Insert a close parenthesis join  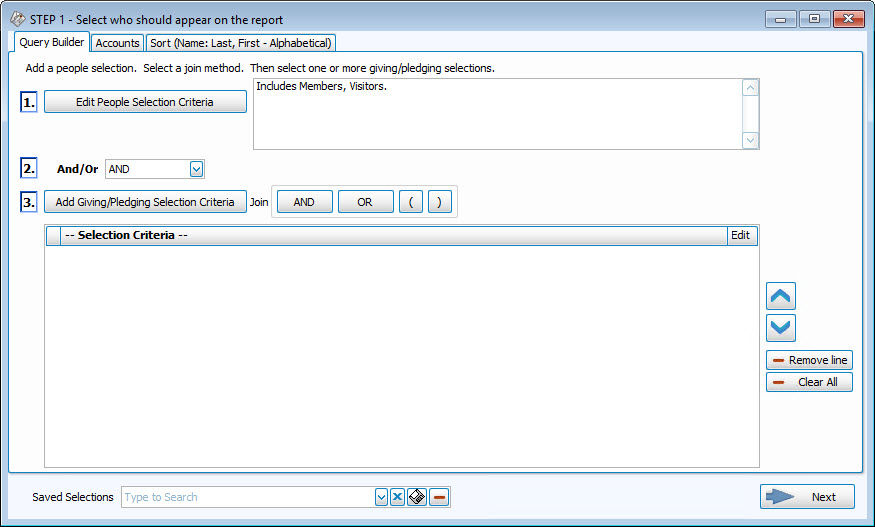click(440, 202)
